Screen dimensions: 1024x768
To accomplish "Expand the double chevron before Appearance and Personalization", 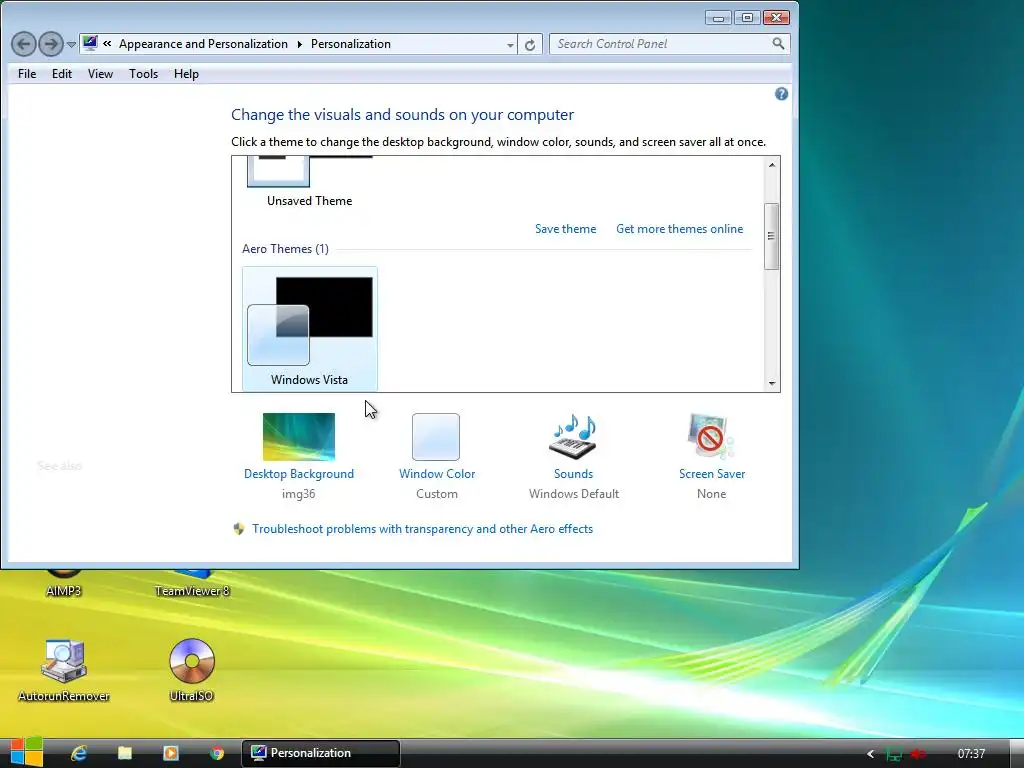I will click(x=107, y=44).
